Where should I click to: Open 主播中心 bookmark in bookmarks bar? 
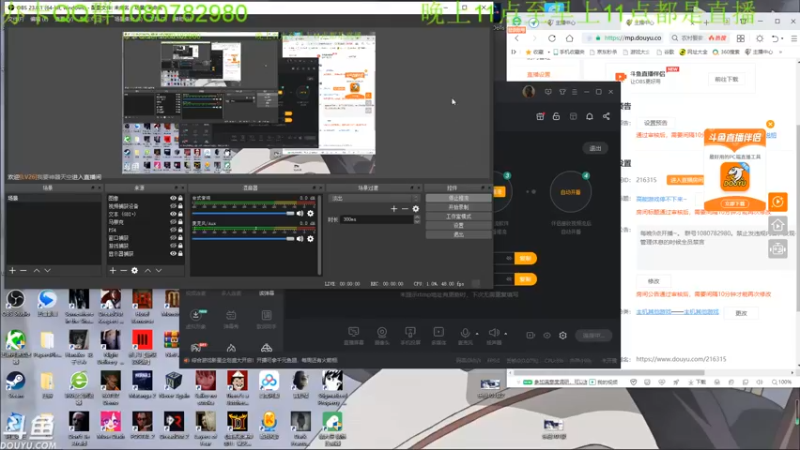point(760,52)
